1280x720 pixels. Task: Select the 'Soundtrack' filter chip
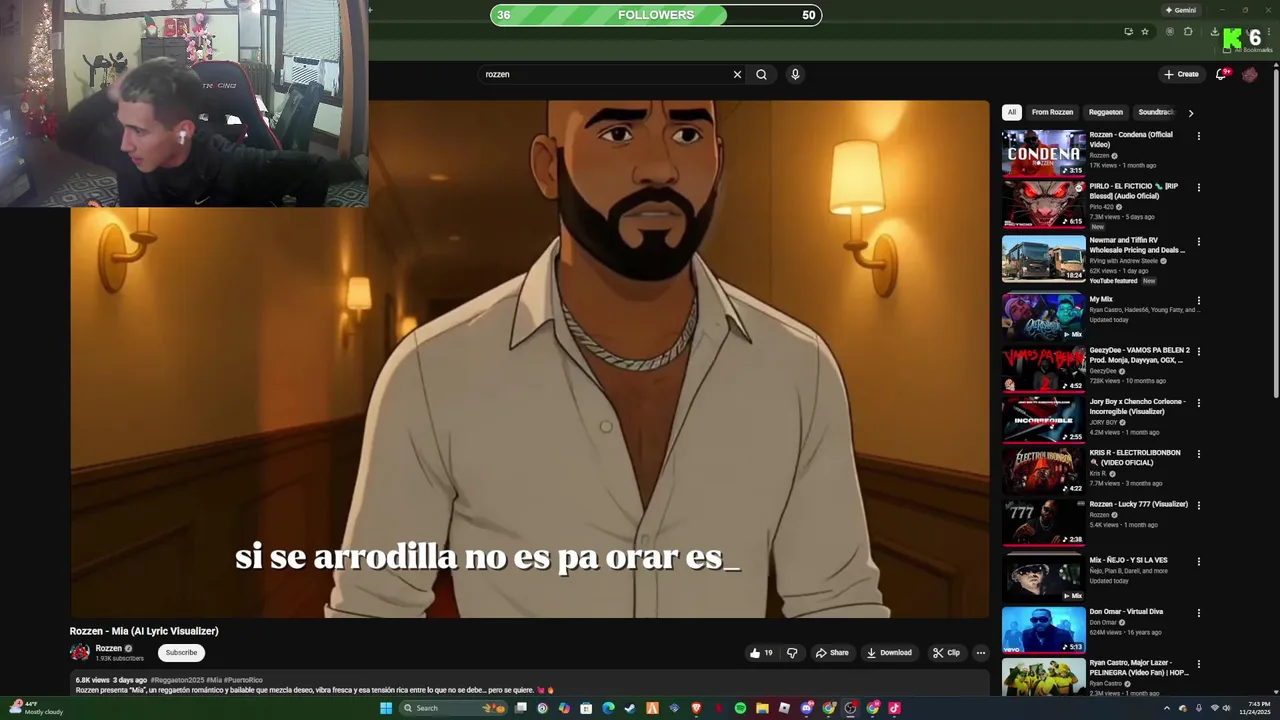[1156, 112]
